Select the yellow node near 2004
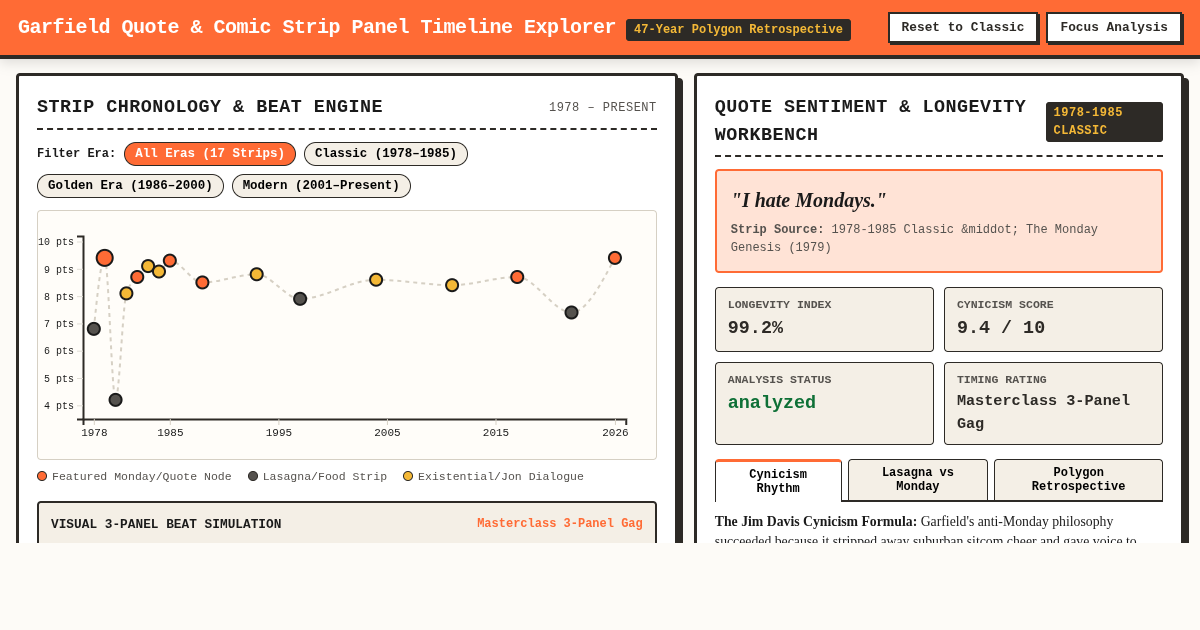The height and width of the screenshot is (630, 1200). (x=376, y=280)
